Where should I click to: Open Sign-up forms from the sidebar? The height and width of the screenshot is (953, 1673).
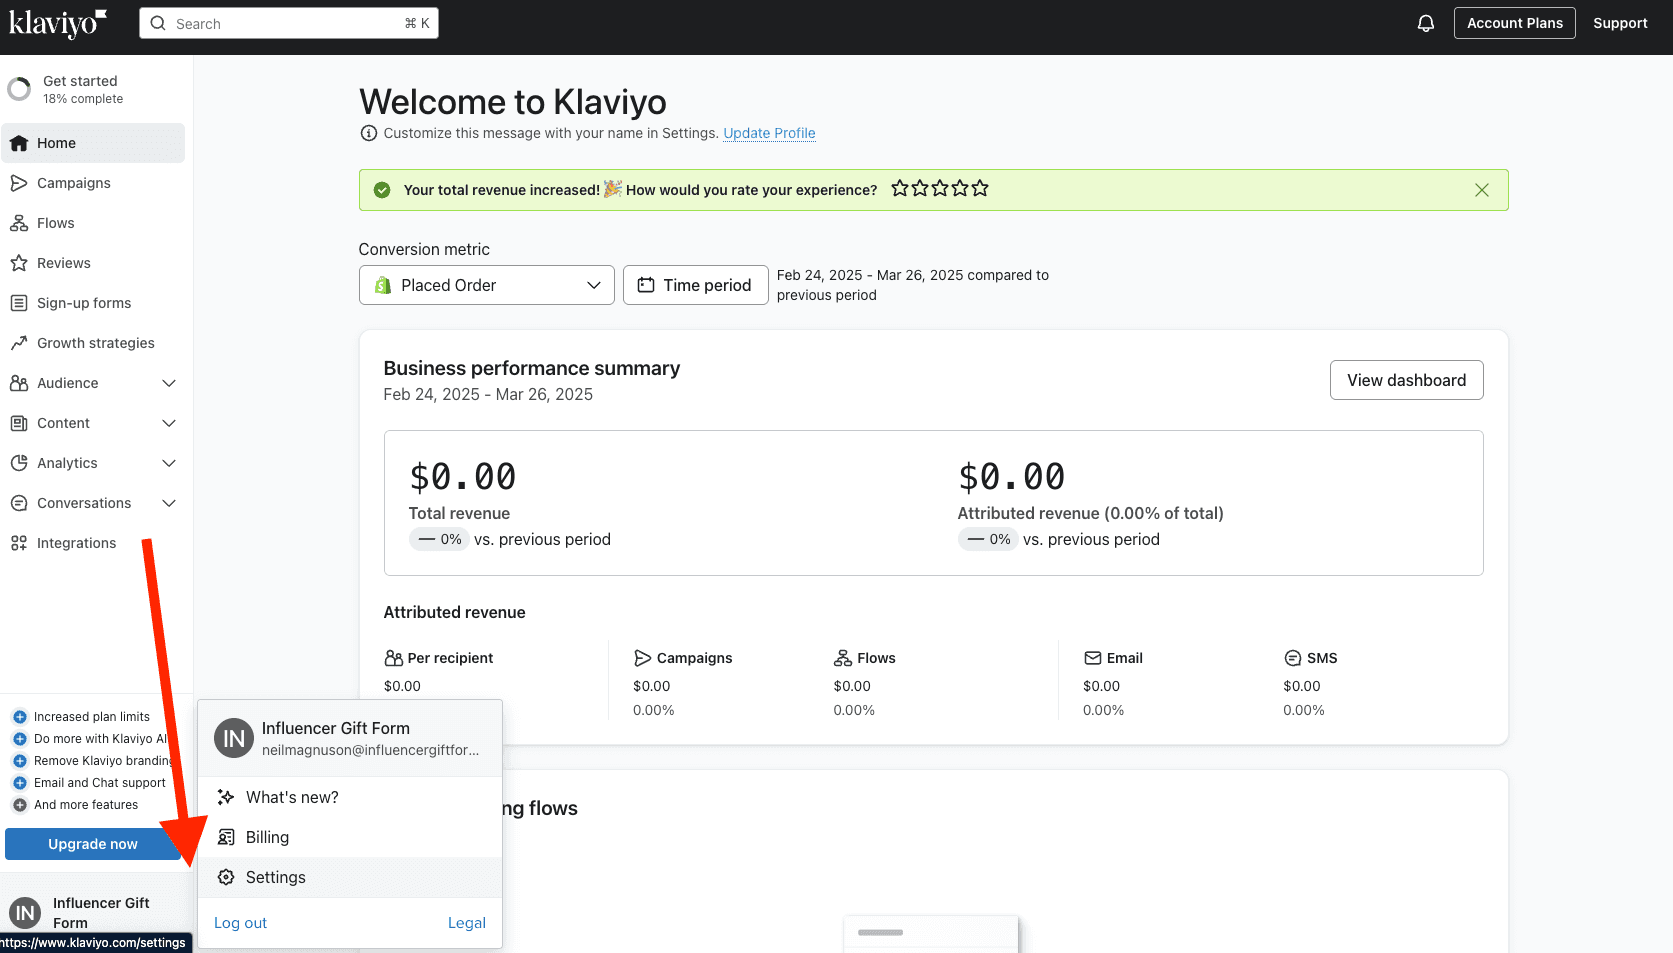(93, 303)
